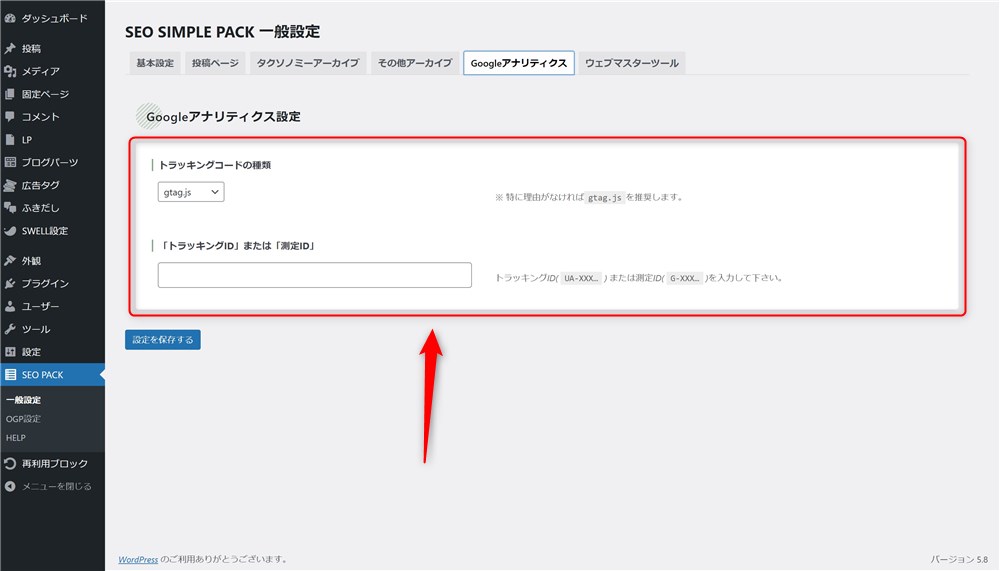The height and width of the screenshot is (571, 1000).
Task: Open the コメント menu item
Action: pos(52,117)
